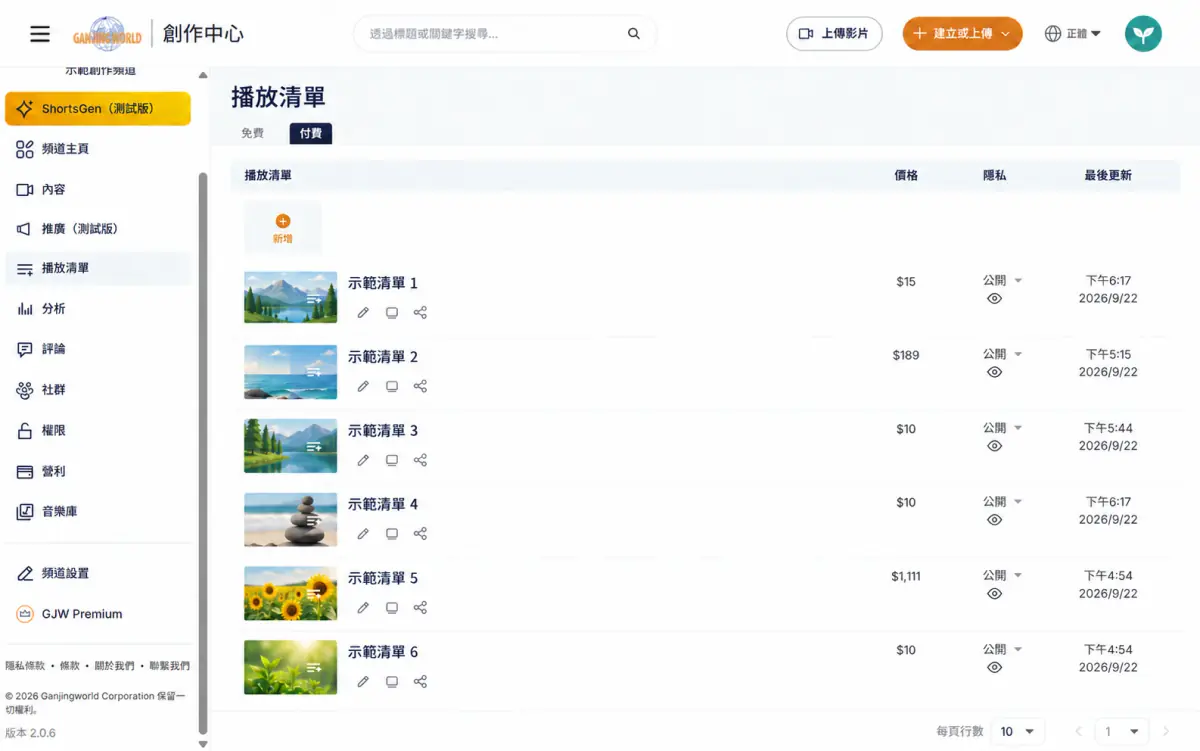Edit playlist 示範清單 2 via pencil icon

point(363,386)
